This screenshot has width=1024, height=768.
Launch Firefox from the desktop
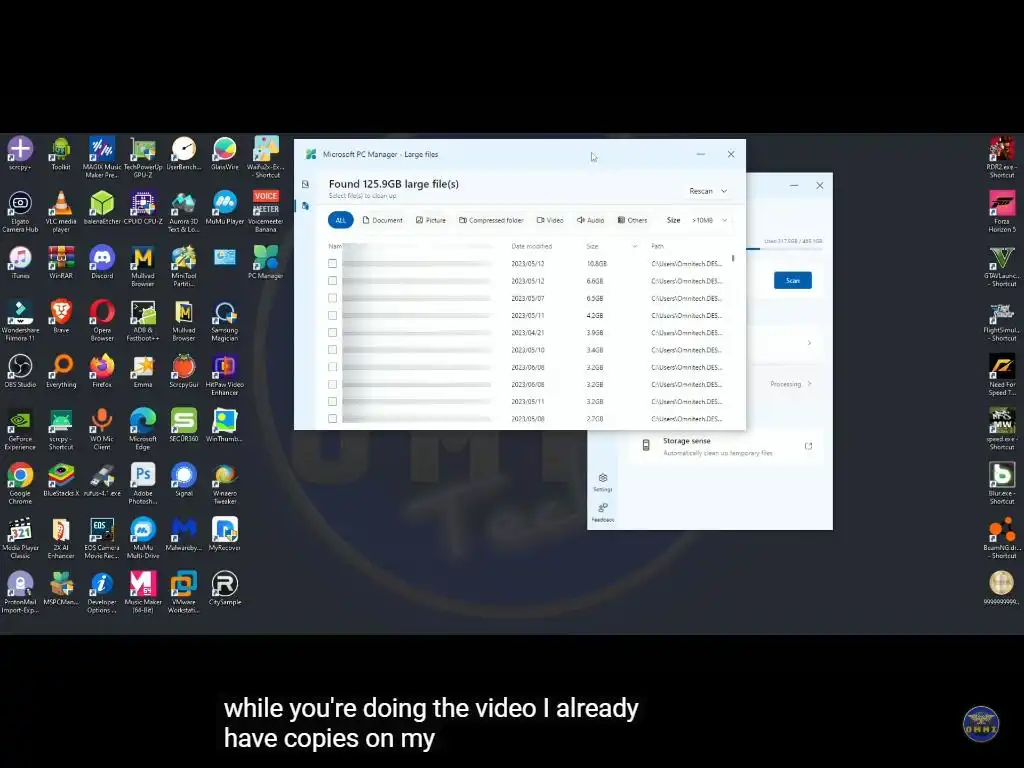click(102, 371)
